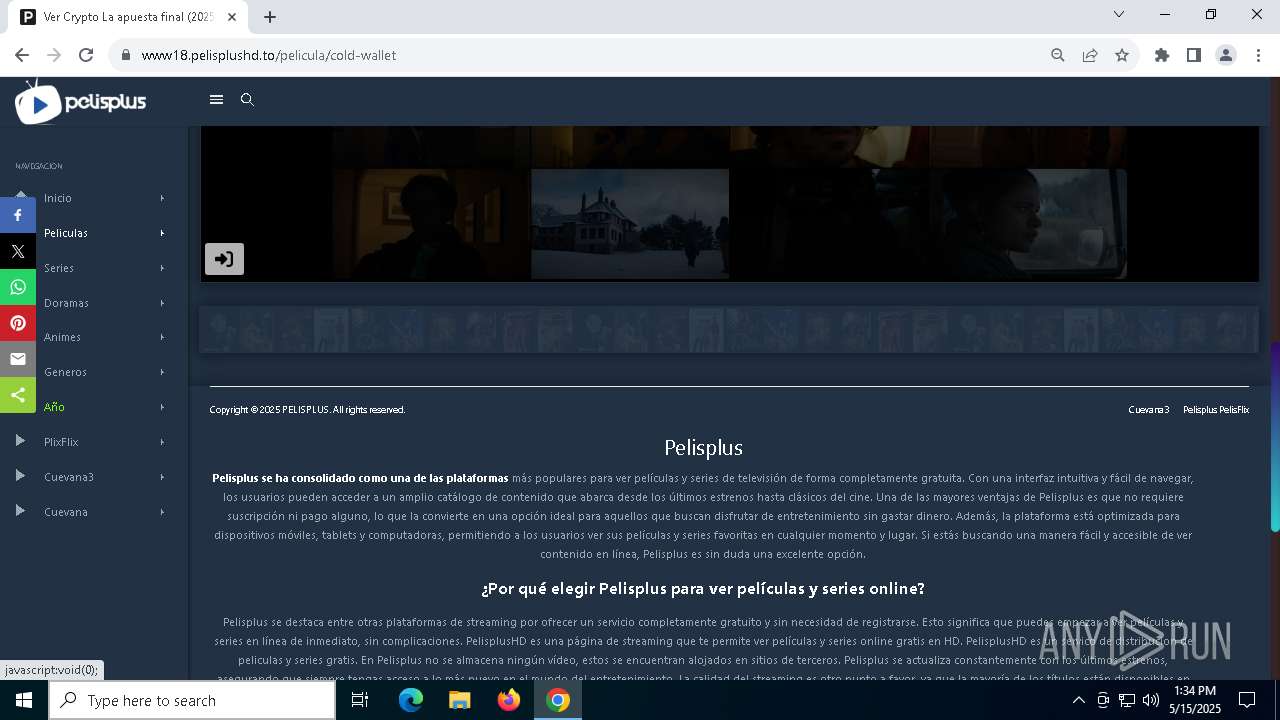Share page via WhatsApp

[18, 287]
